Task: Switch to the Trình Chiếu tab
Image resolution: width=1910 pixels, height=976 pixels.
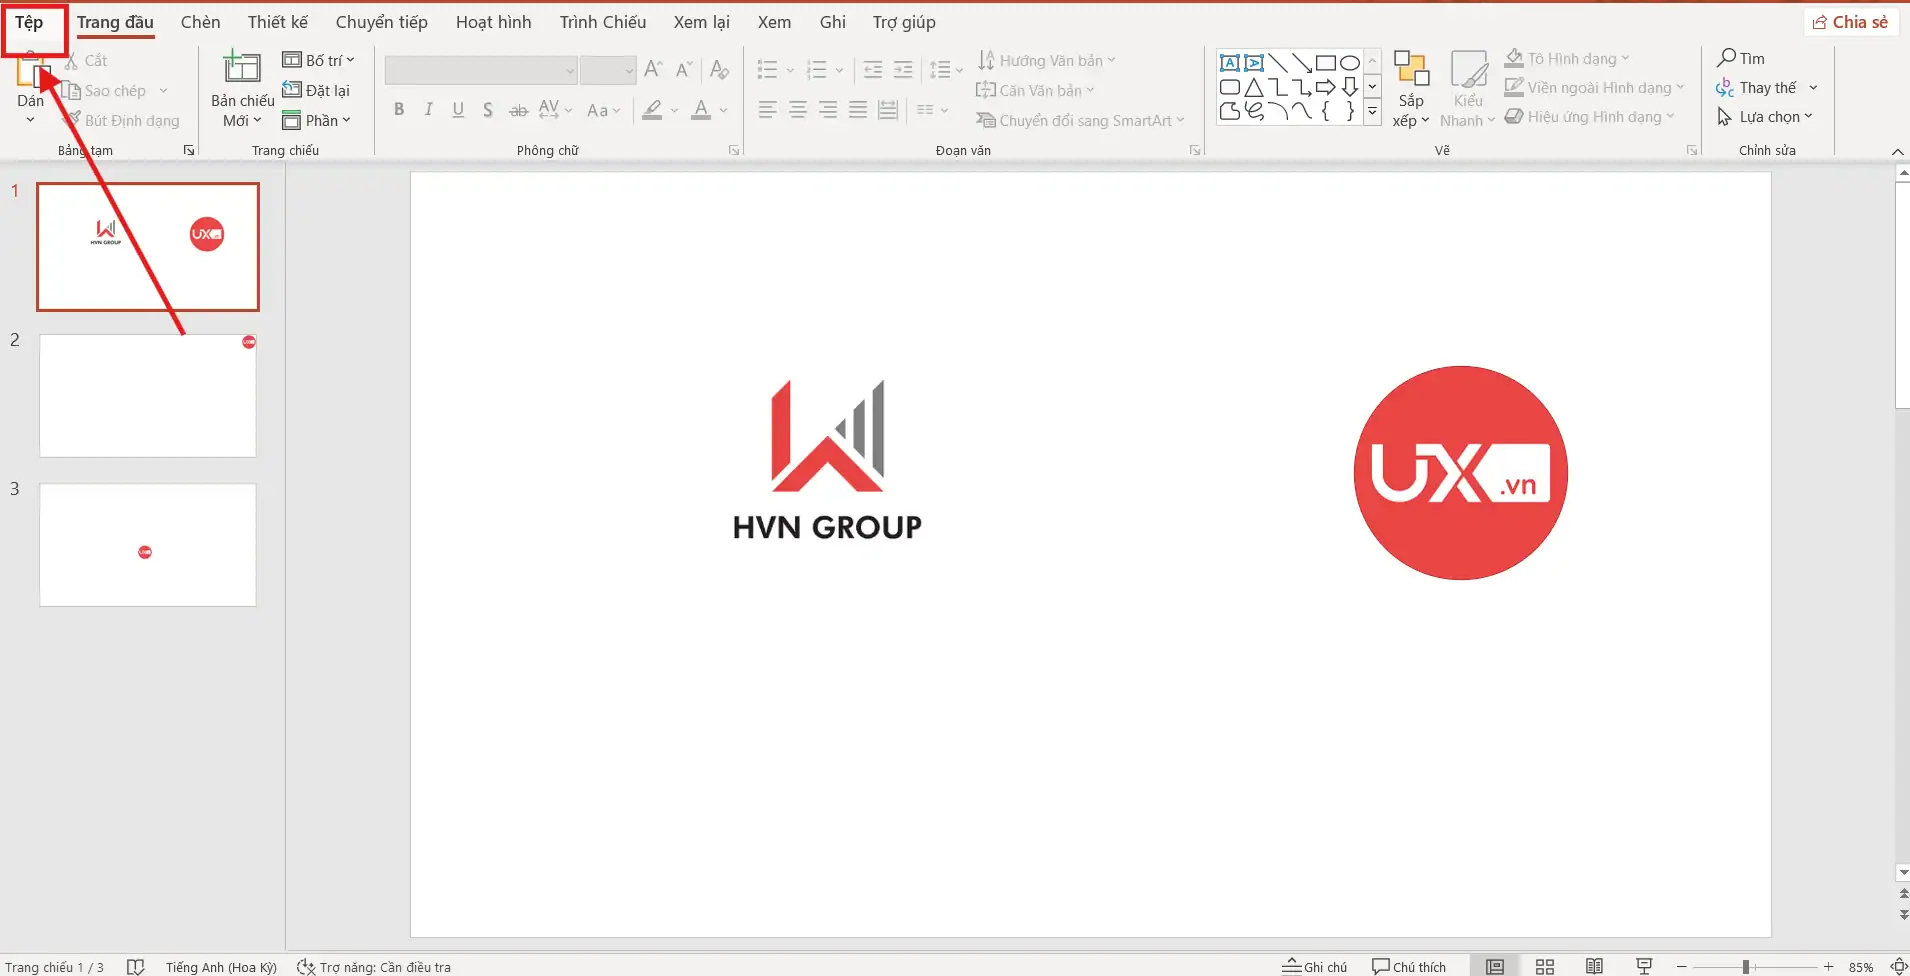Action: [x=603, y=22]
